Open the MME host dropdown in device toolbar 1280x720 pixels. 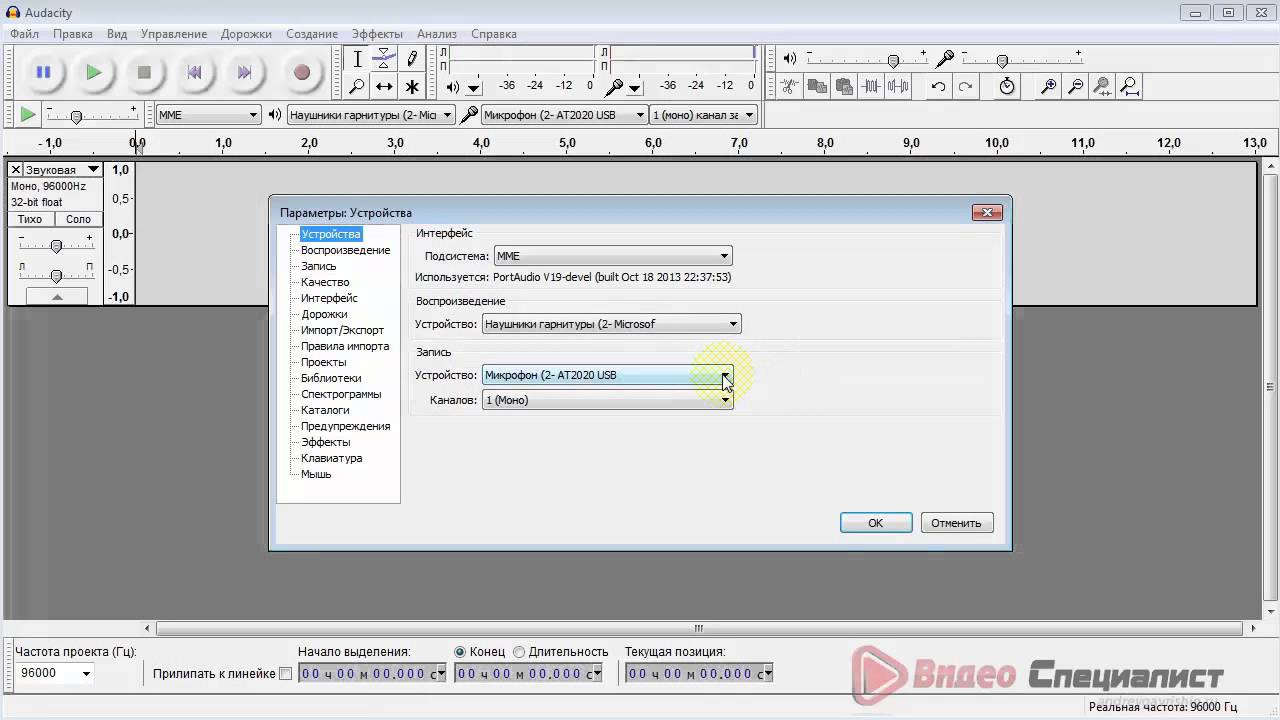point(208,115)
